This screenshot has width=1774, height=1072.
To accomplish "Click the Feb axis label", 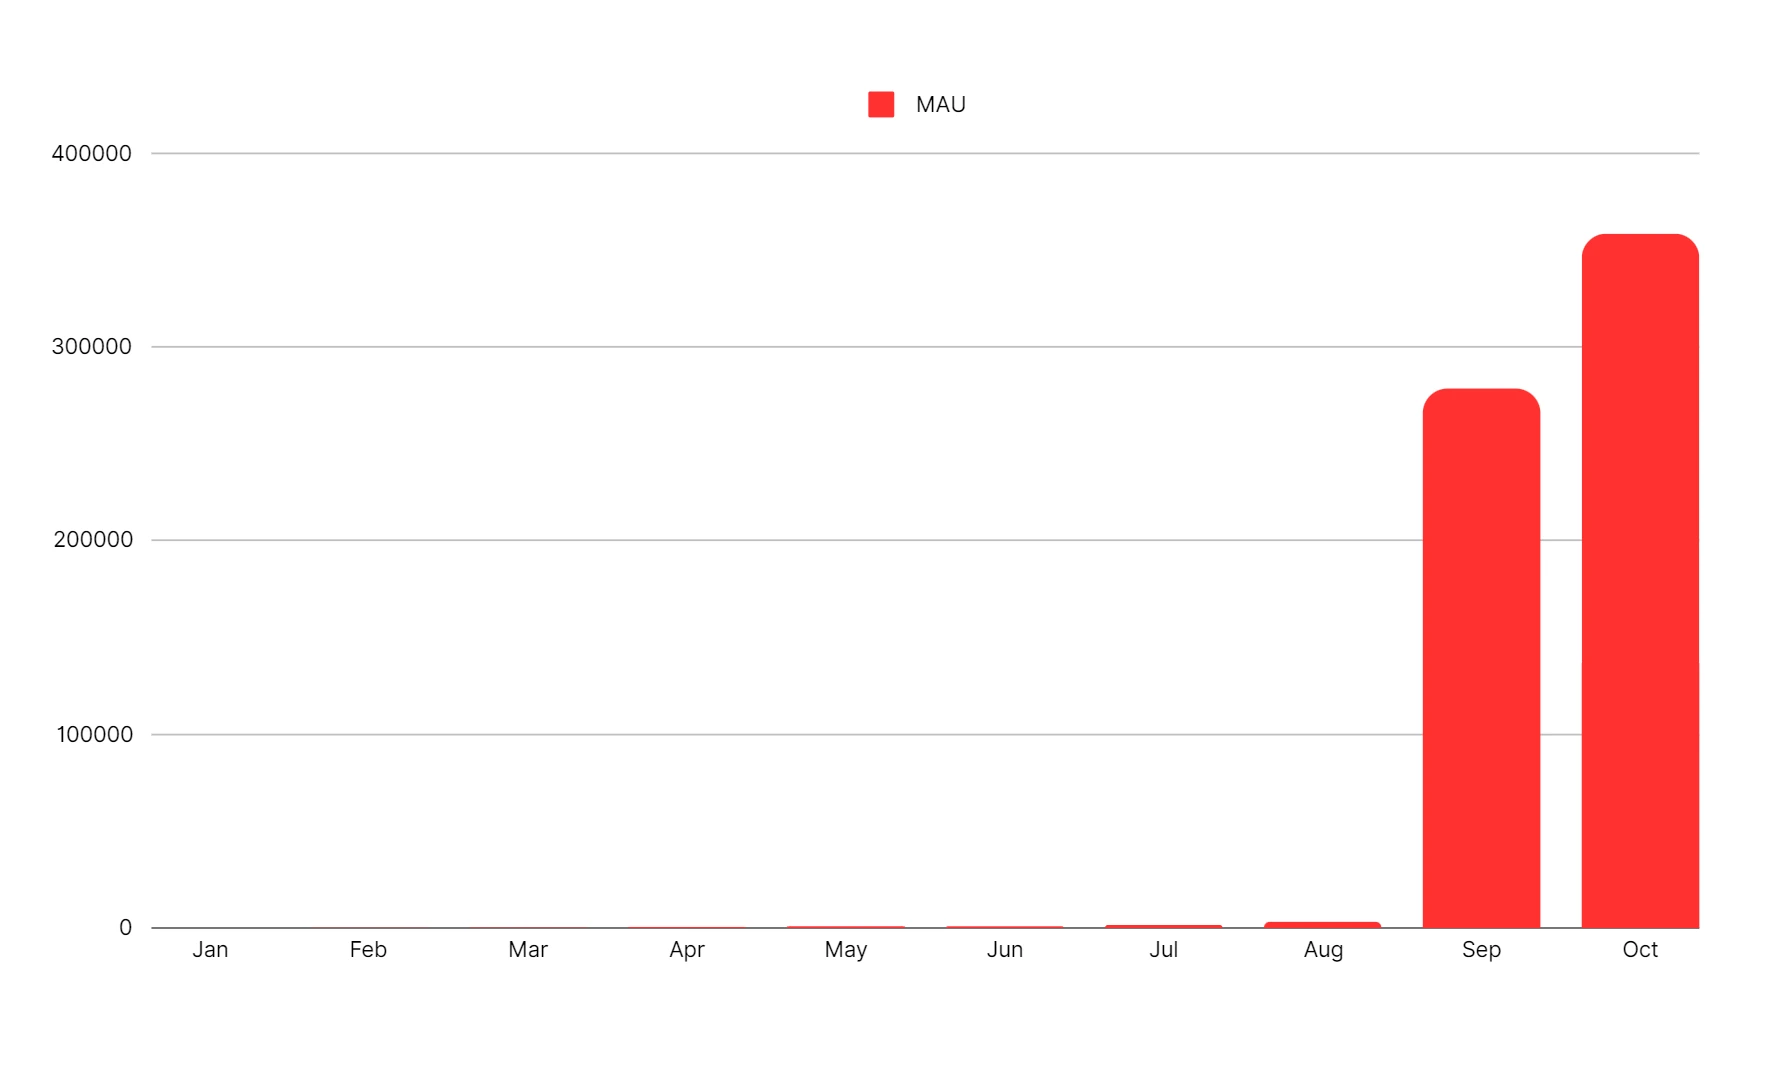I will point(368,949).
